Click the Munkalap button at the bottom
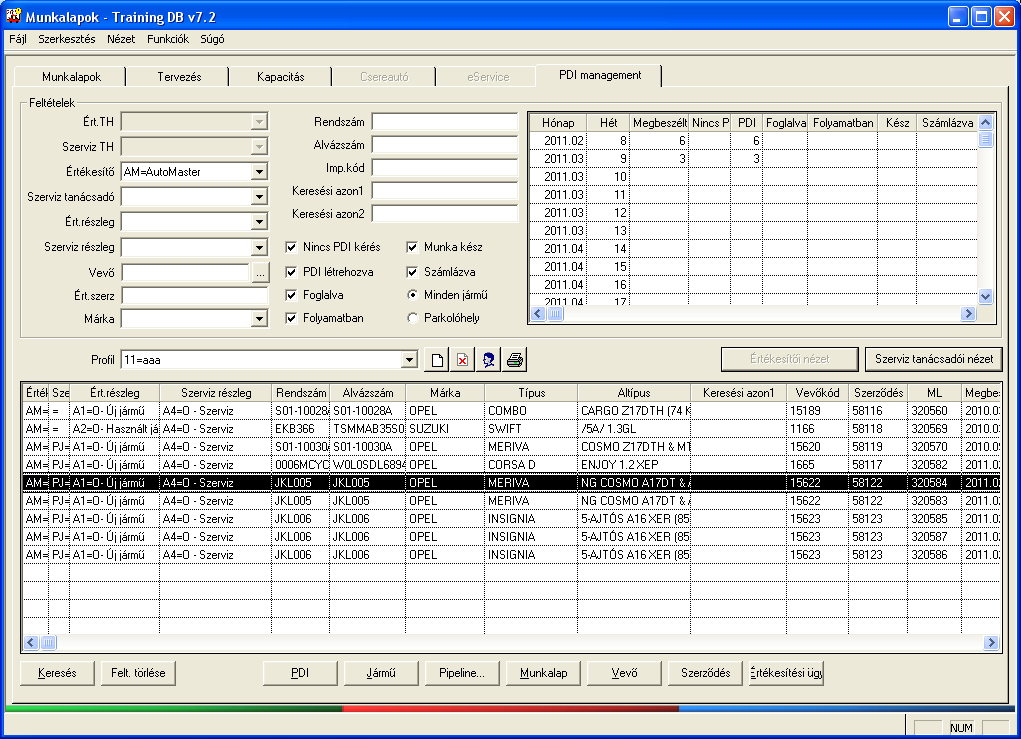This screenshot has height=739, width=1021. point(543,673)
